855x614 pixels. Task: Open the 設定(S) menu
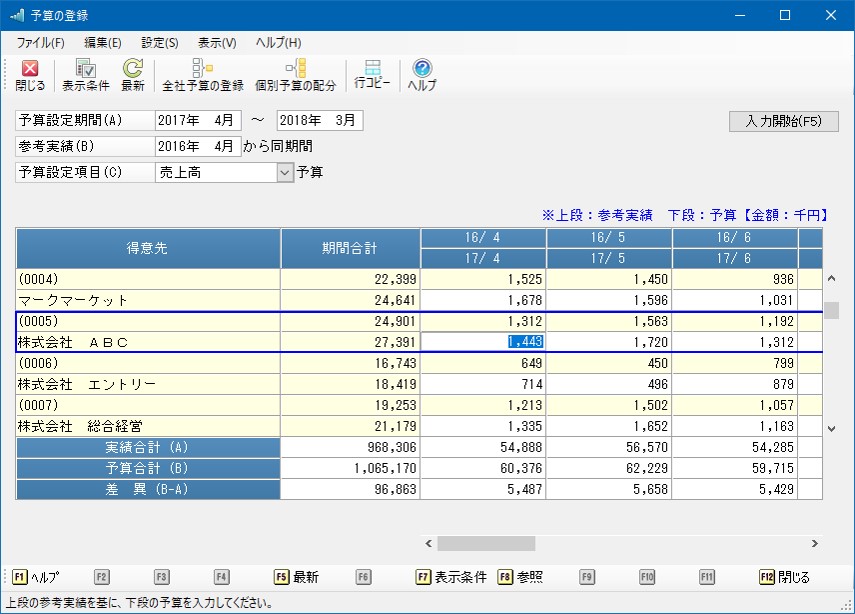tap(160, 43)
